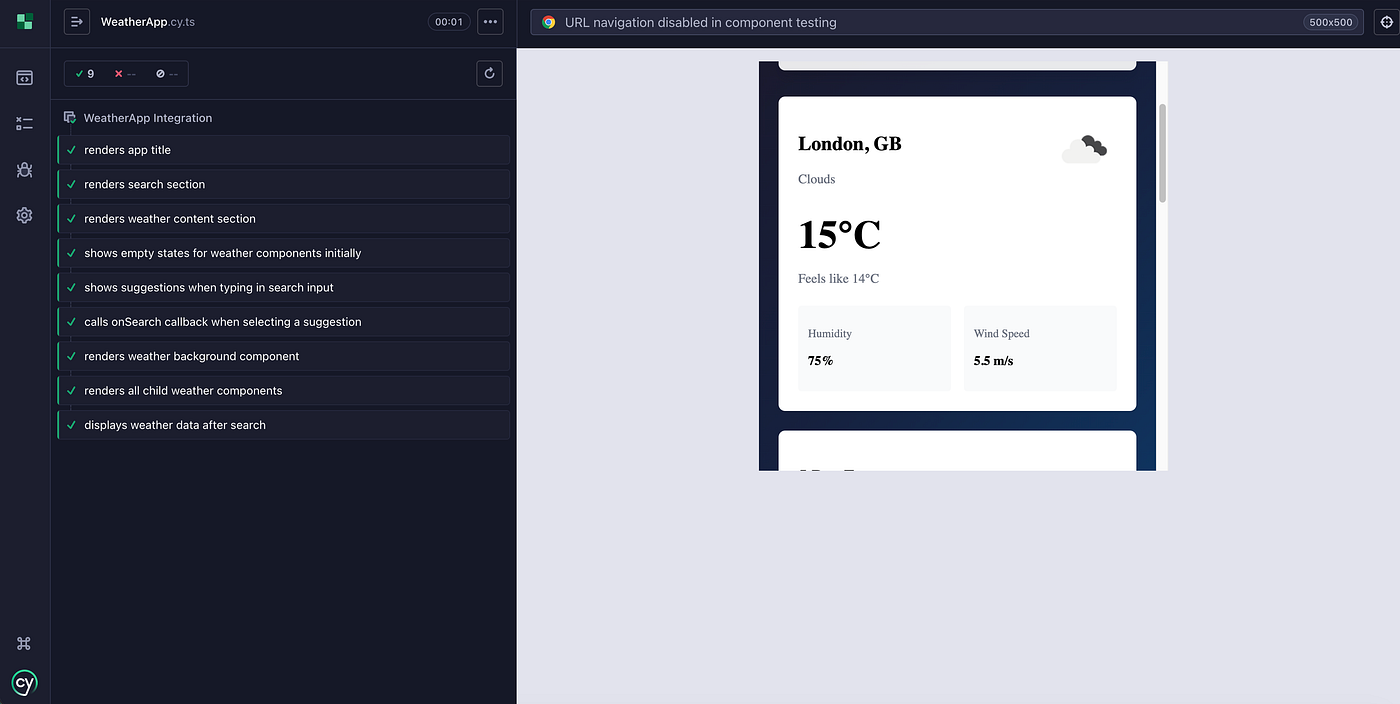Click the Wind Speed 5.5 m/s tile

[1040, 348]
